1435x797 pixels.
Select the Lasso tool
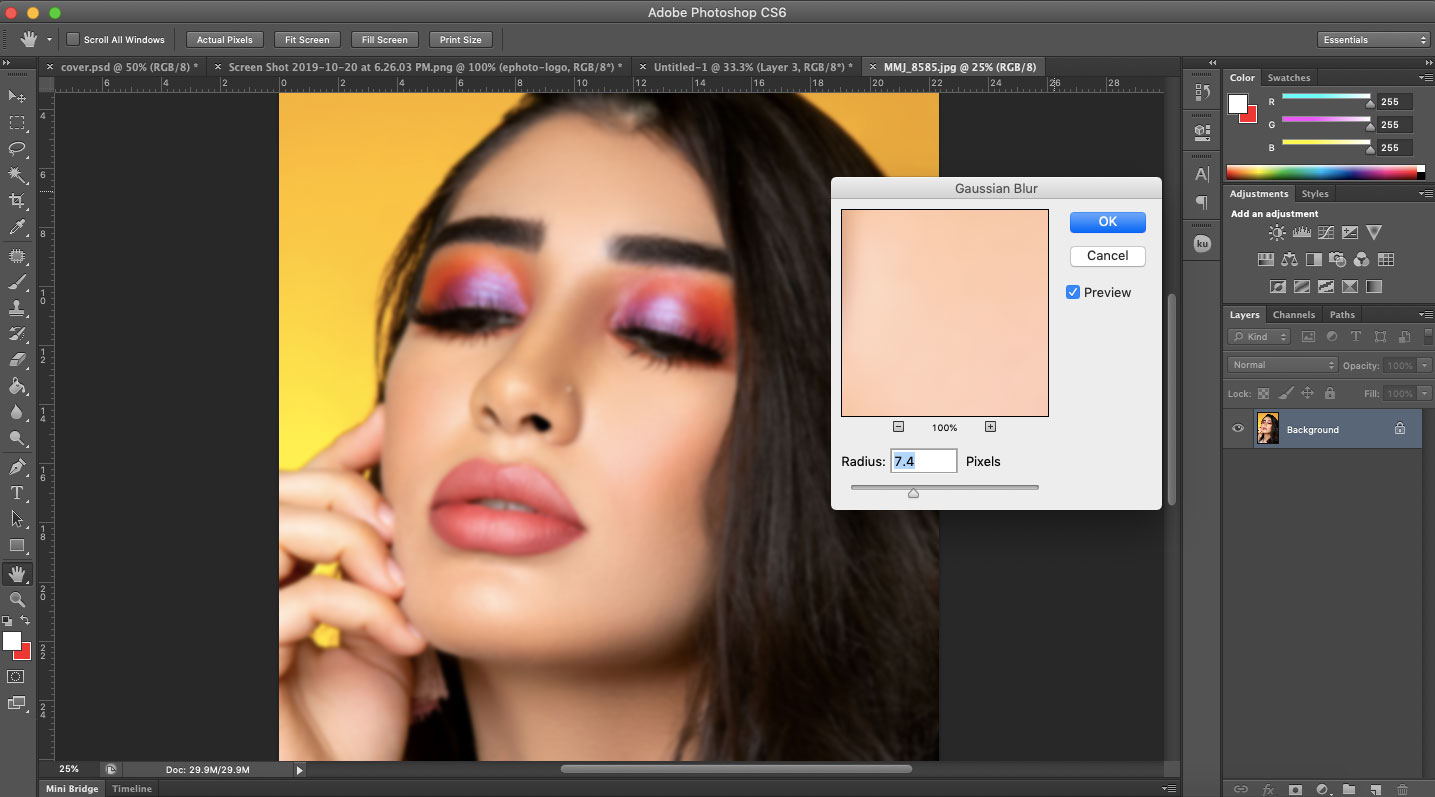17,149
